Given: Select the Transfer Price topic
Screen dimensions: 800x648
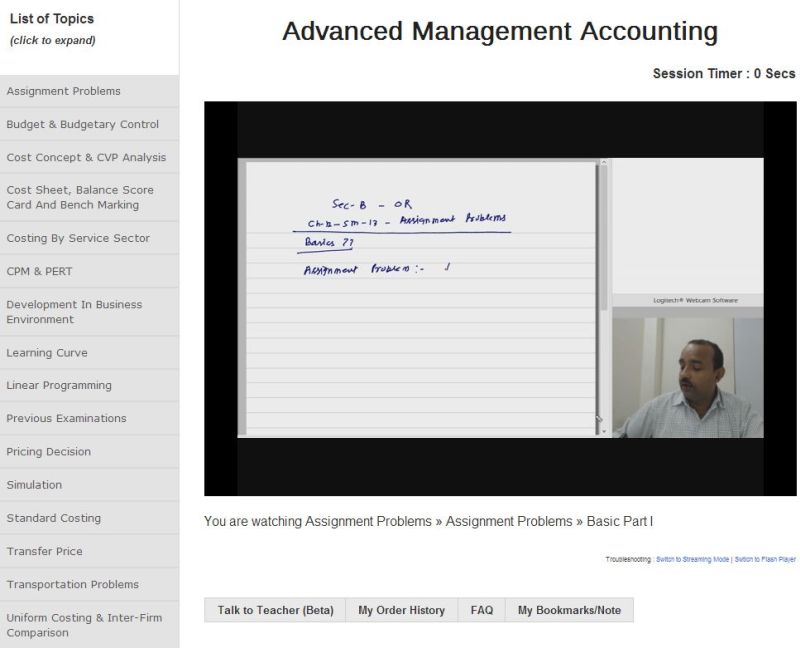Looking at the screenshot, I should coord(44,551).
